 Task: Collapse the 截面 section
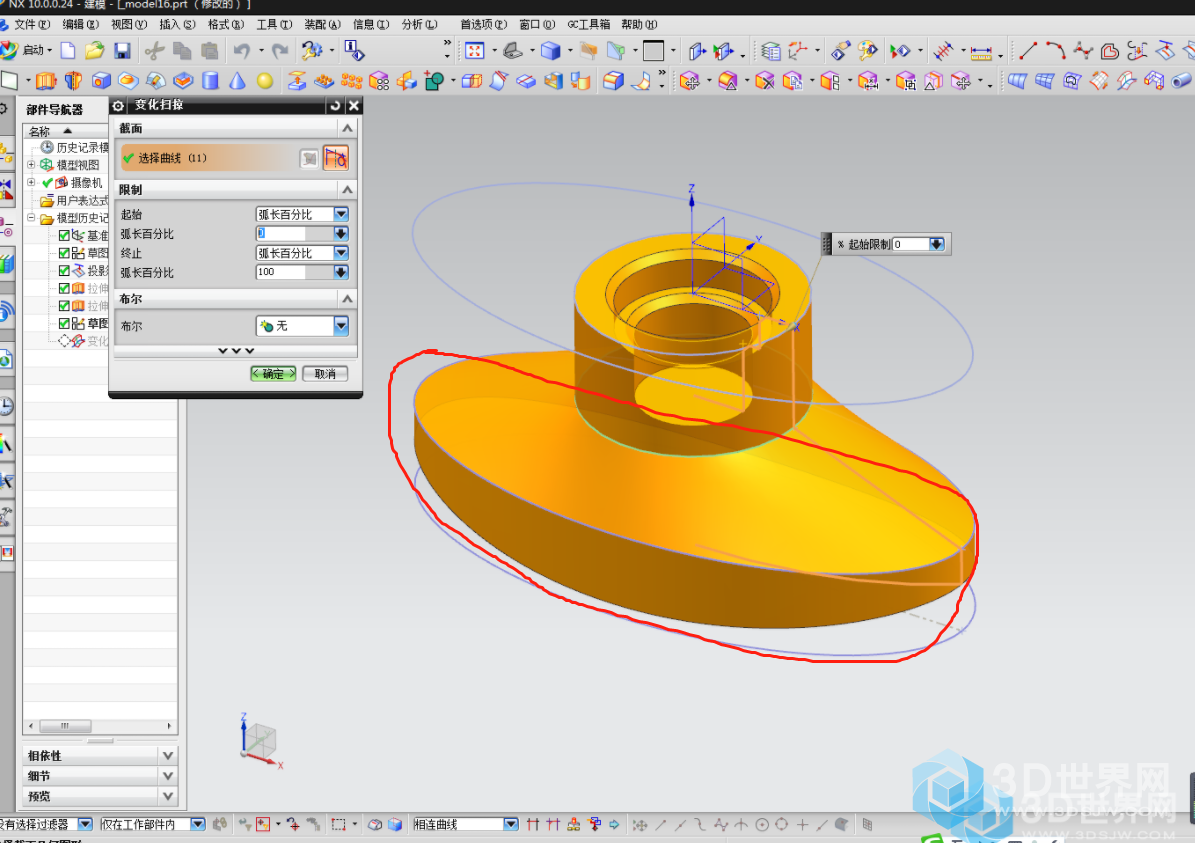(348, 128)
